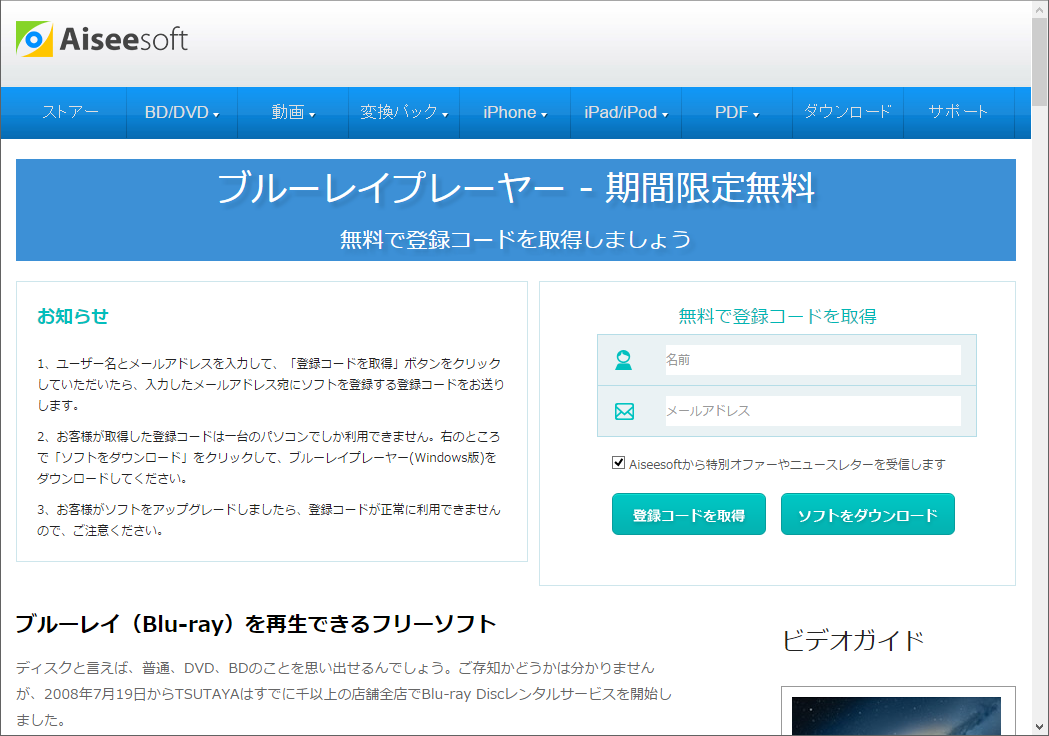Viewport: 1049px width, 736px height.
Task: Open the ダウンロード navigation item
Action: (x=845, y=112)
